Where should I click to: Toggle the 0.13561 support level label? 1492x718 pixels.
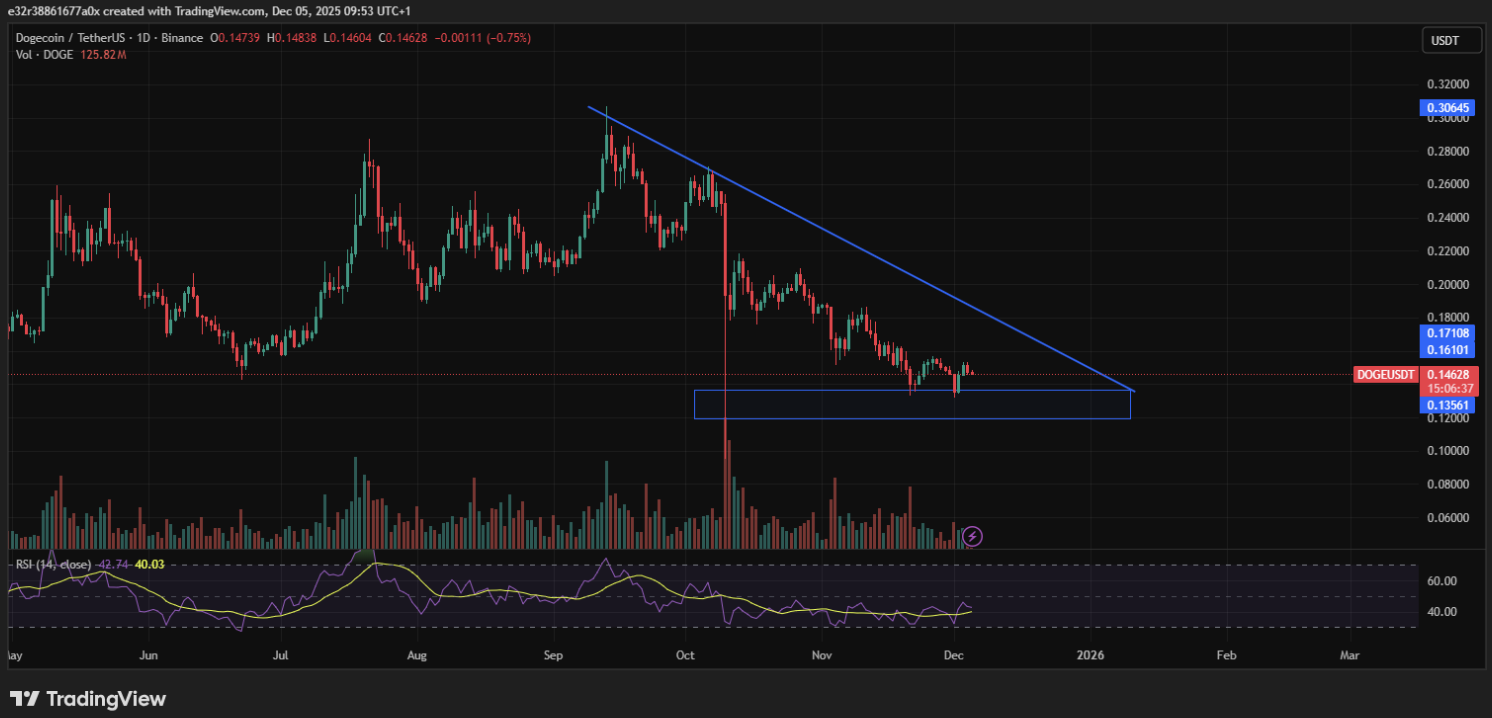tap(1446, 404)
